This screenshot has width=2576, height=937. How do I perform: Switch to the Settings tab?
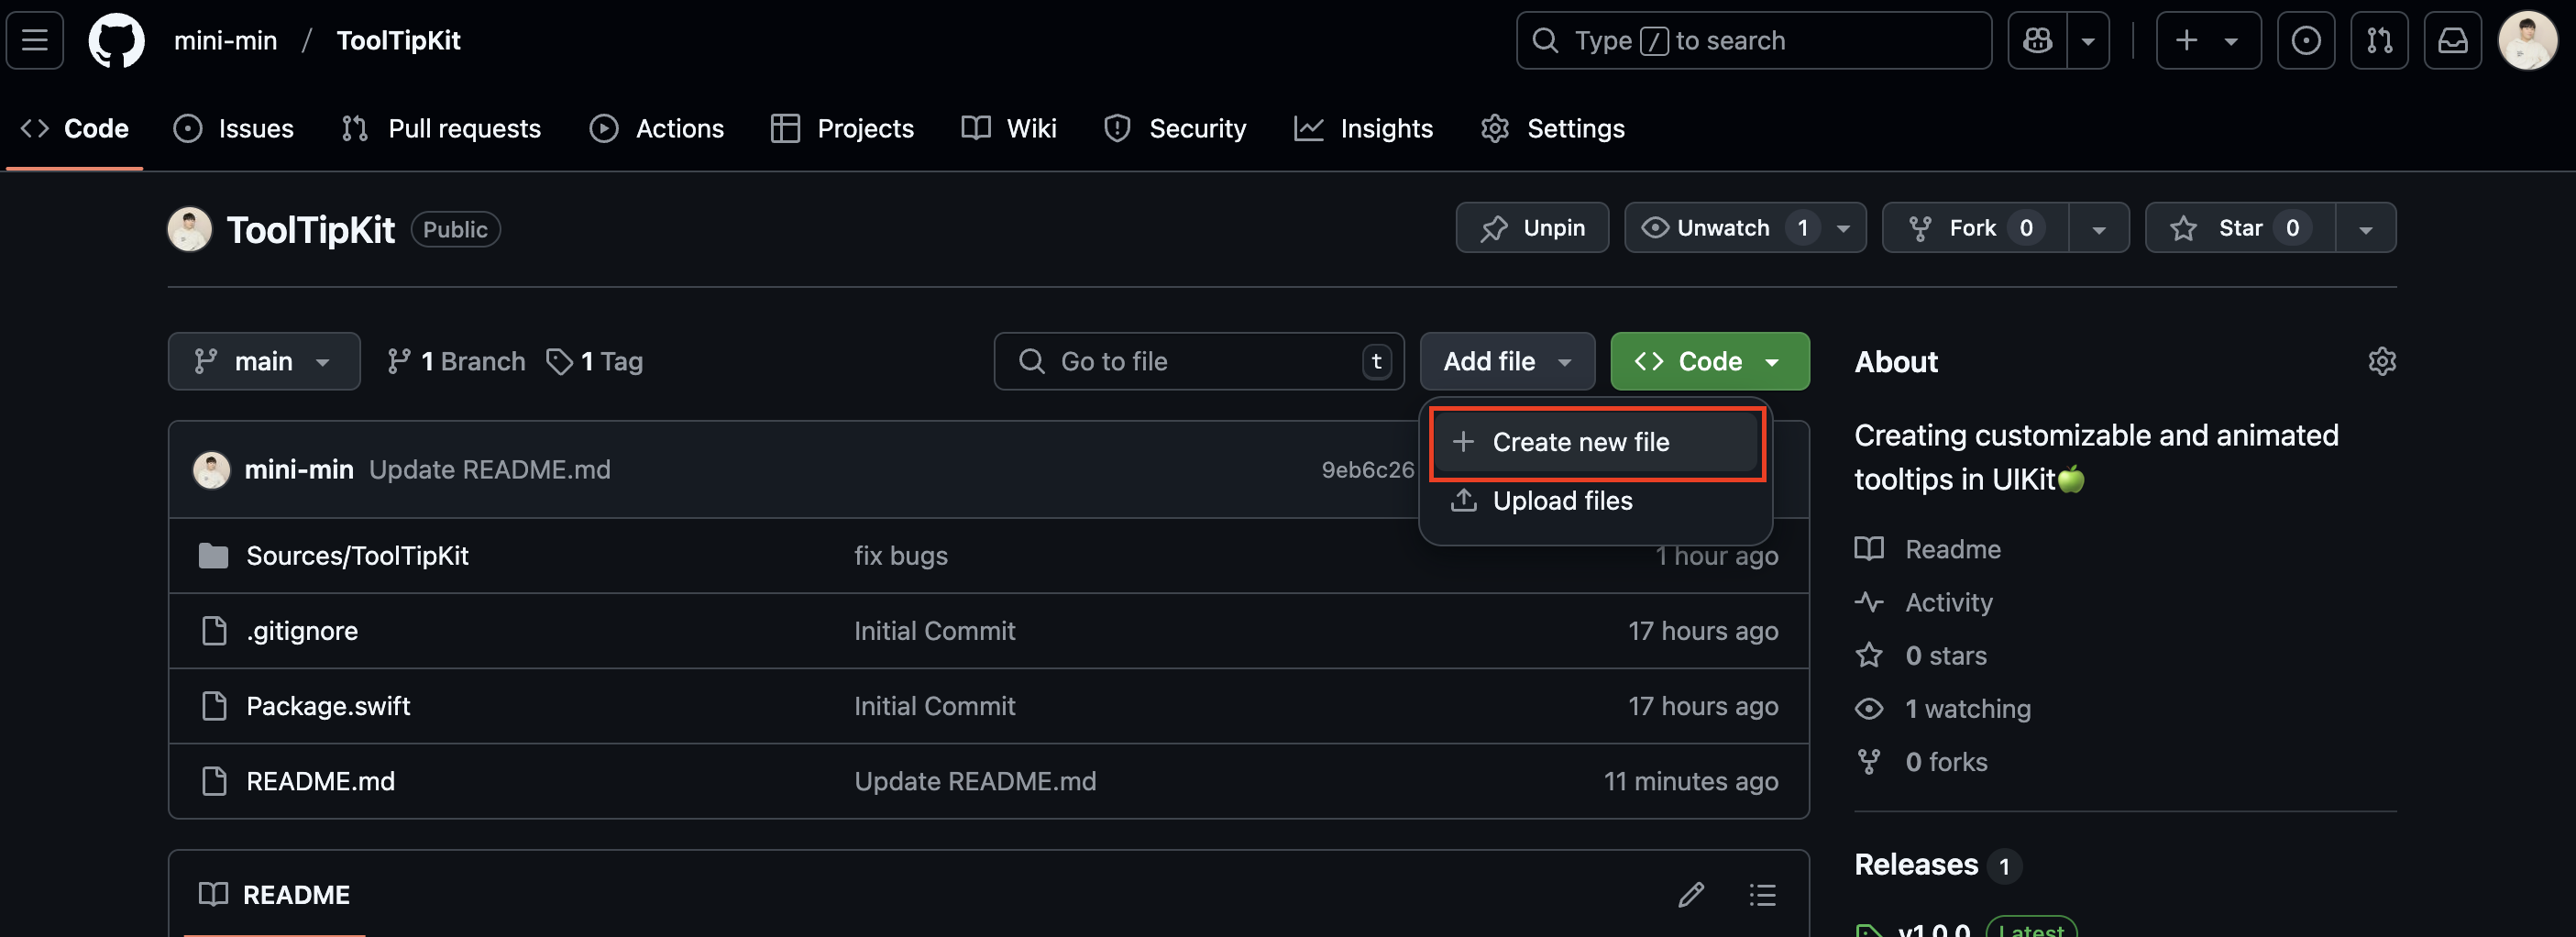tap(1552, 129)
